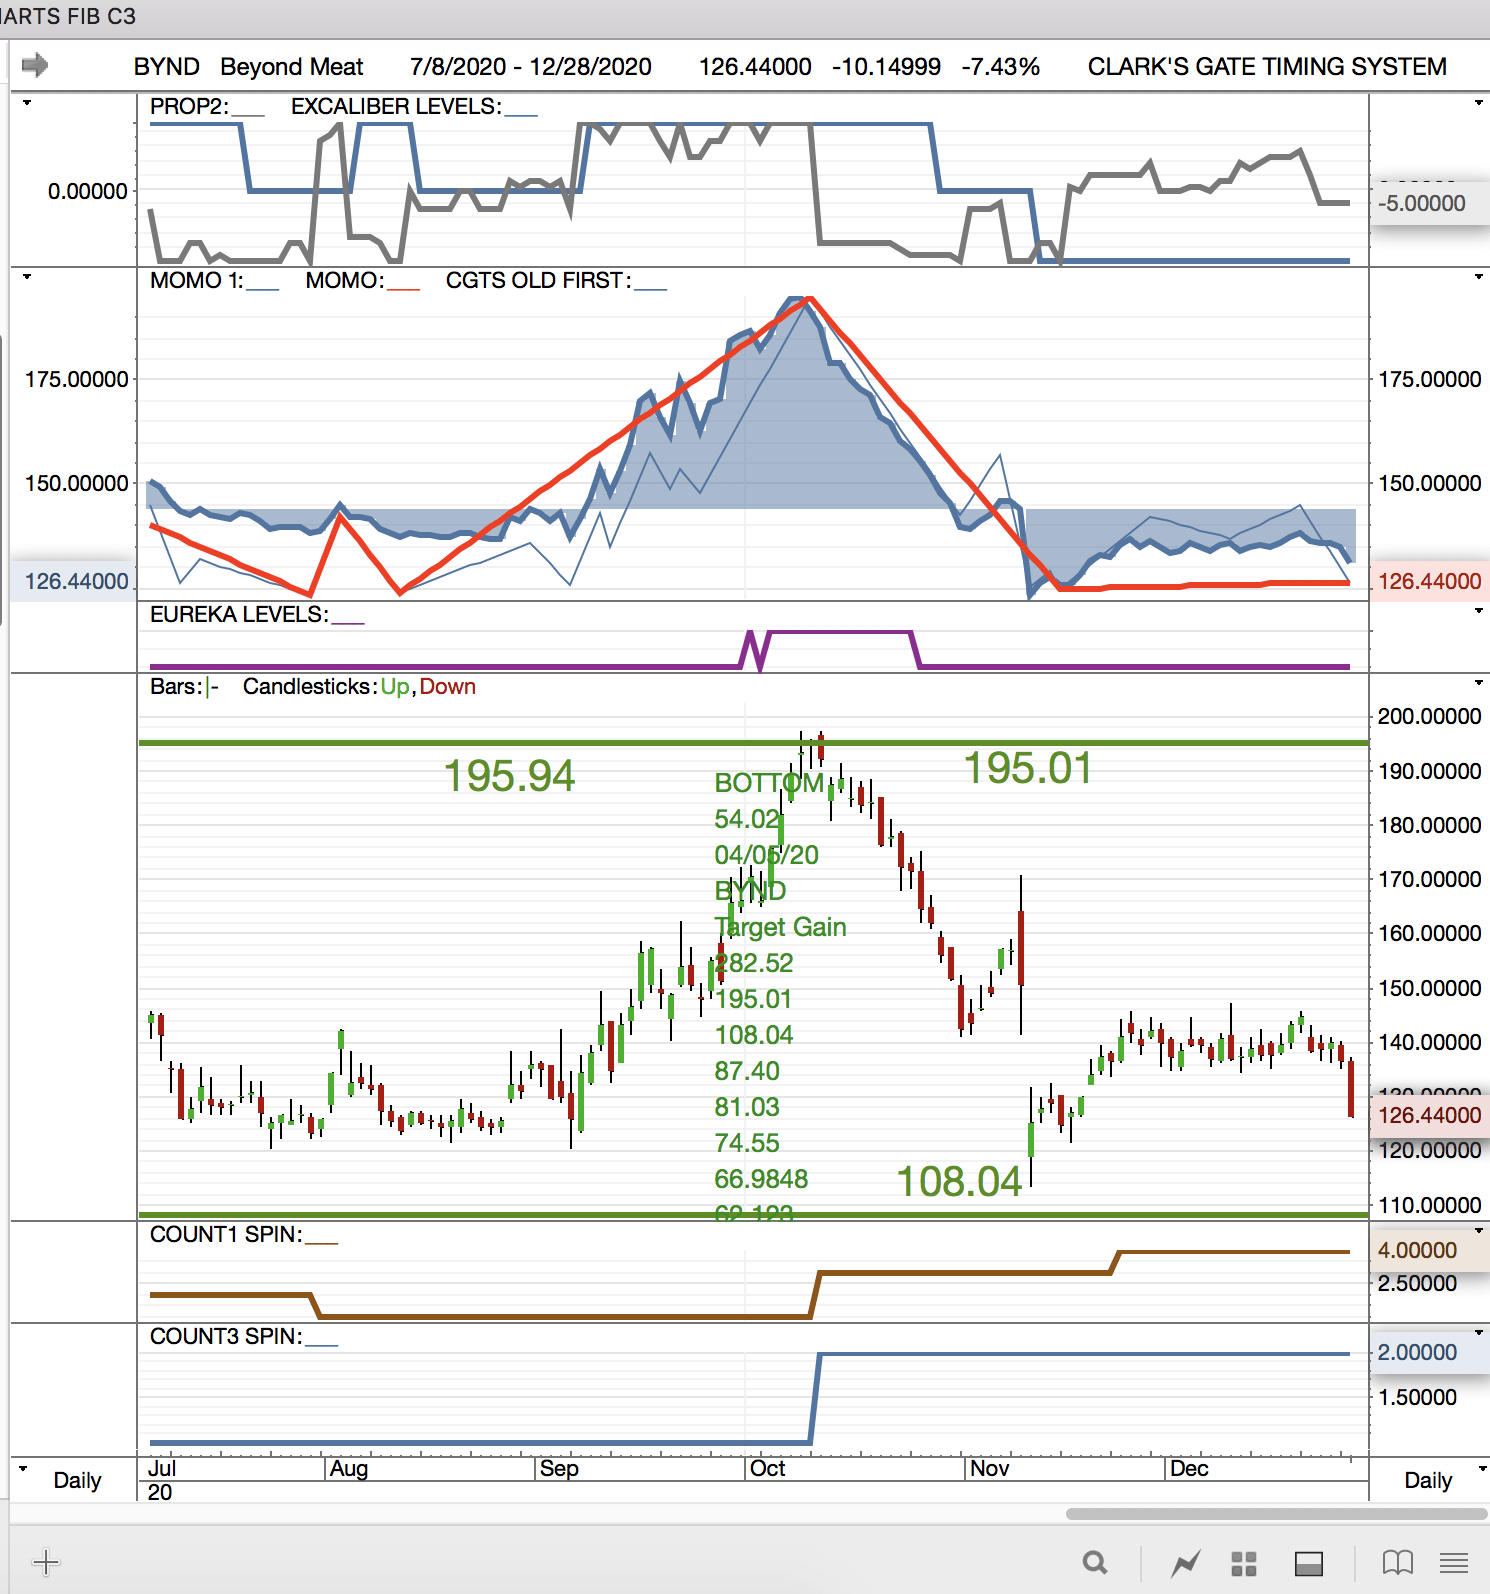
Task: Click the Beyond Meat company name
Action: 292,67
